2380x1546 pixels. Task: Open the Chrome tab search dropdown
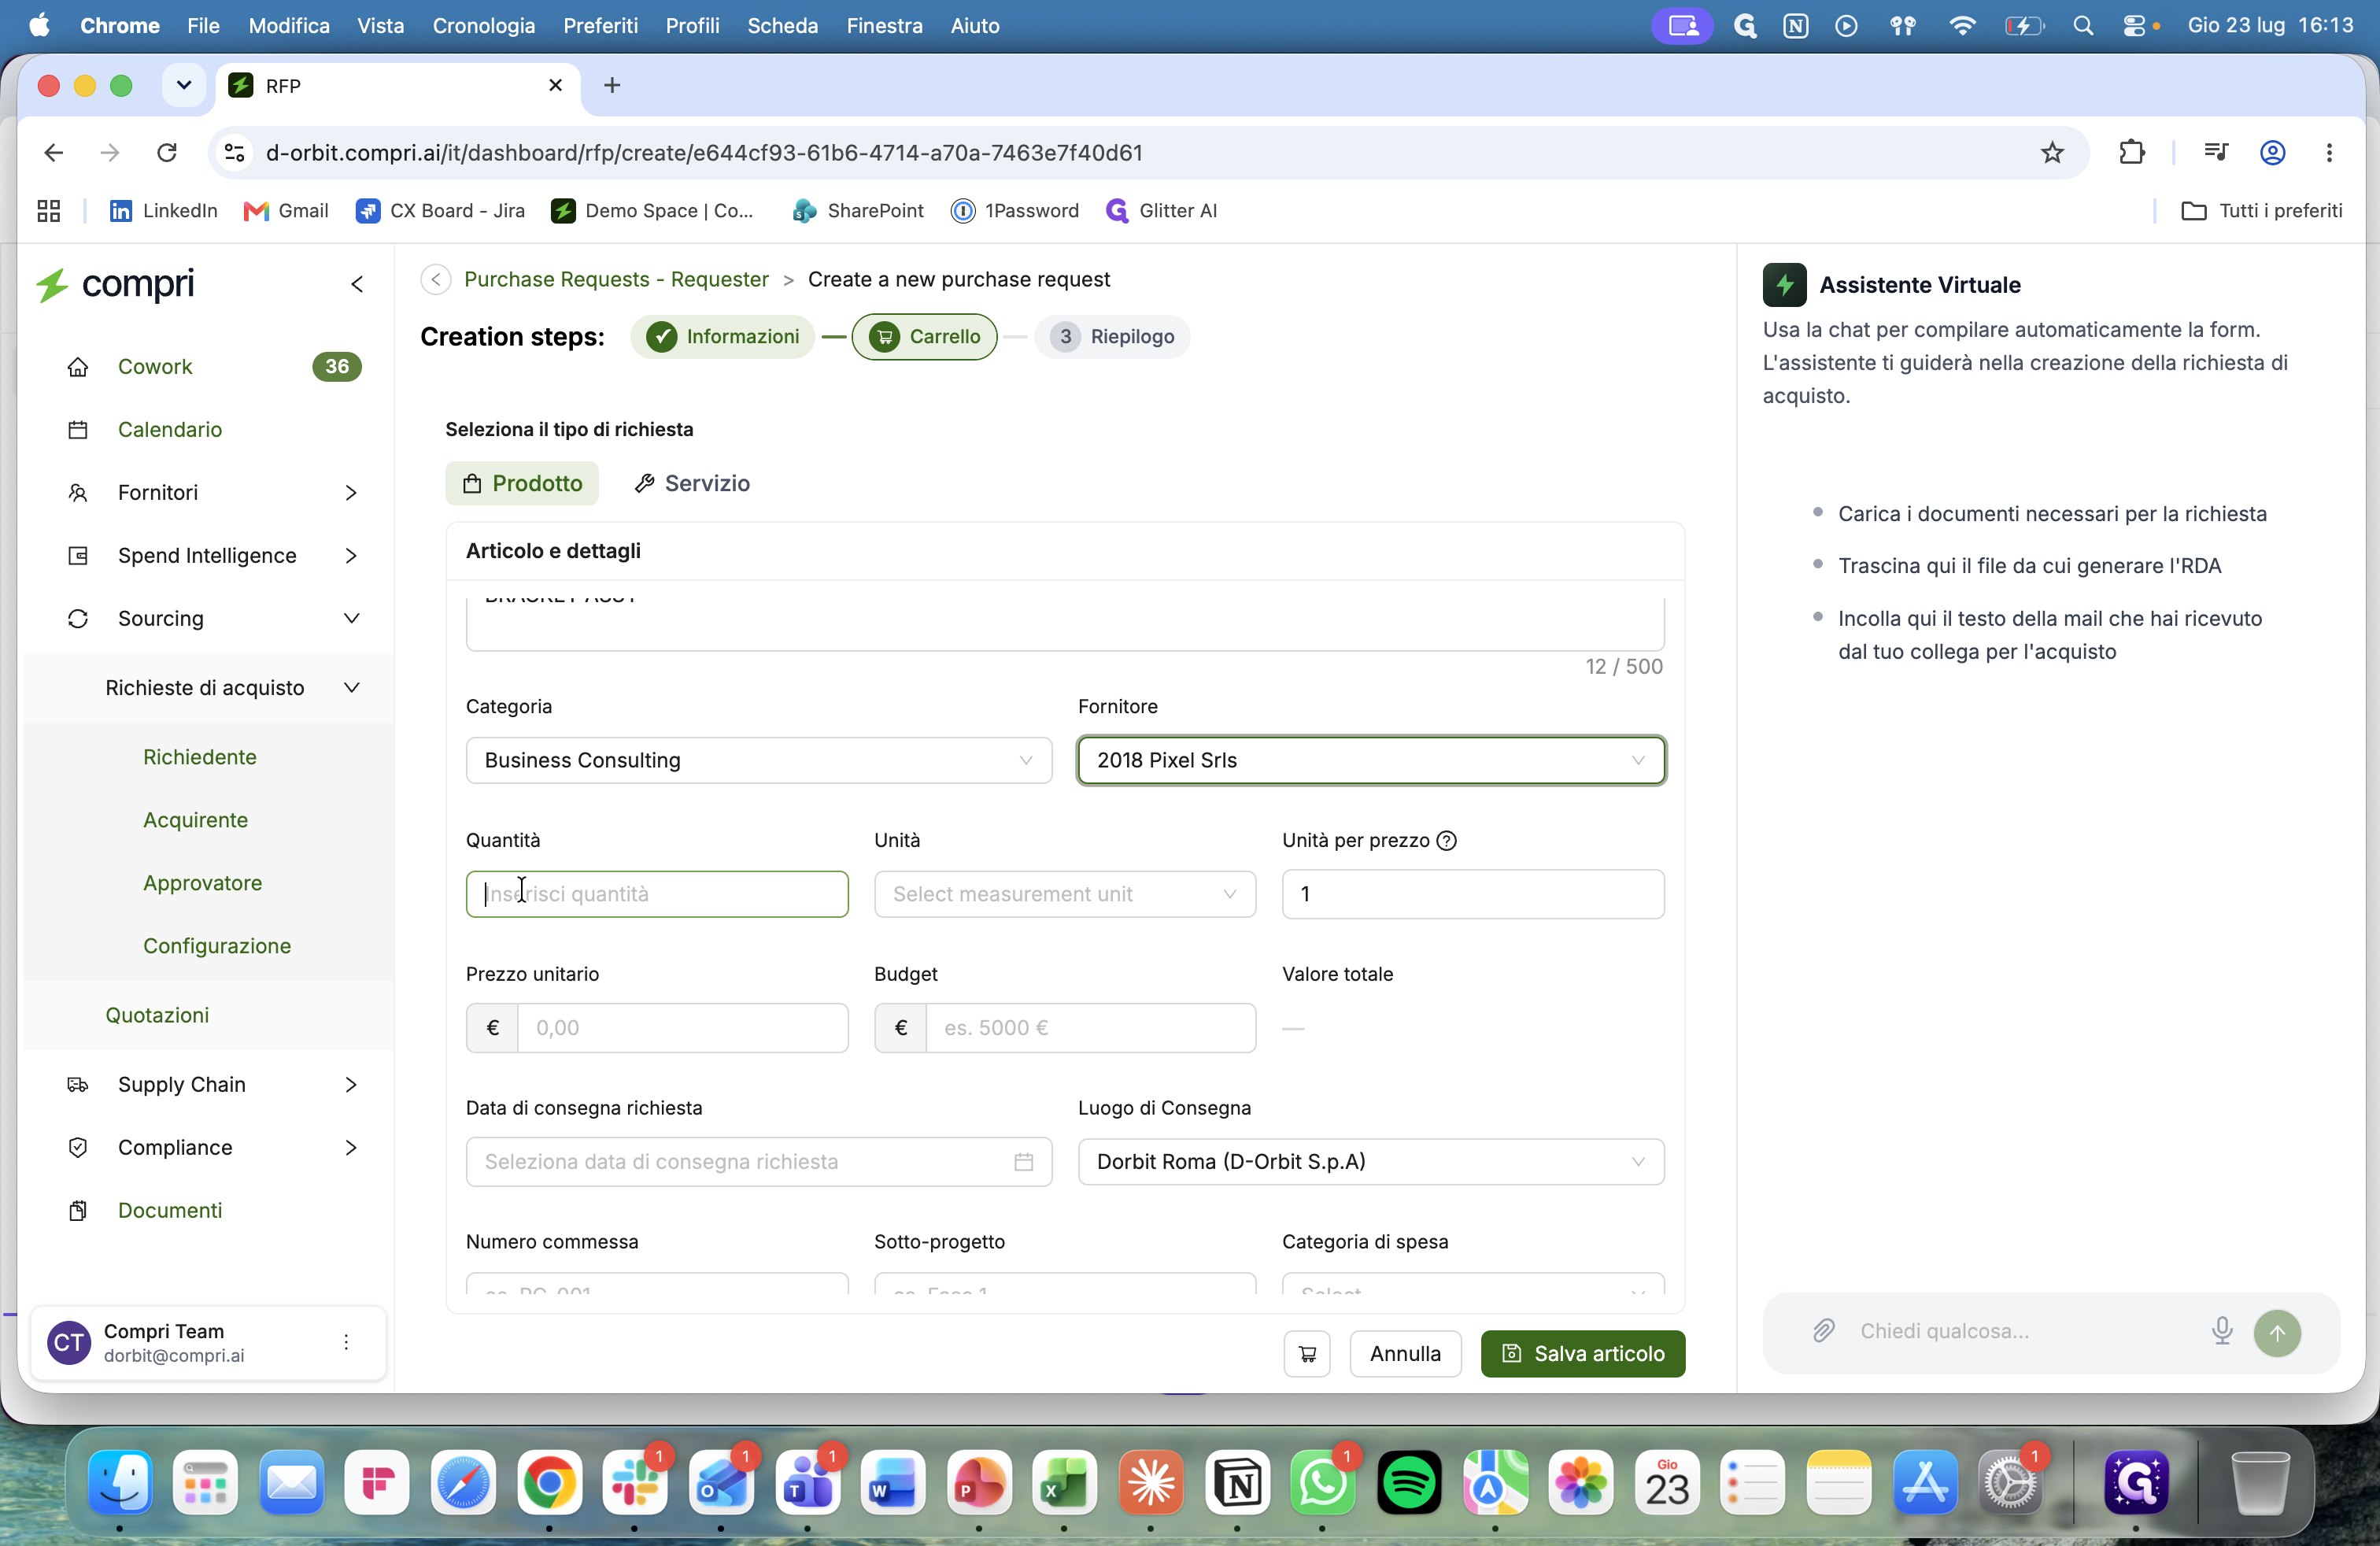tap(184, 86)
